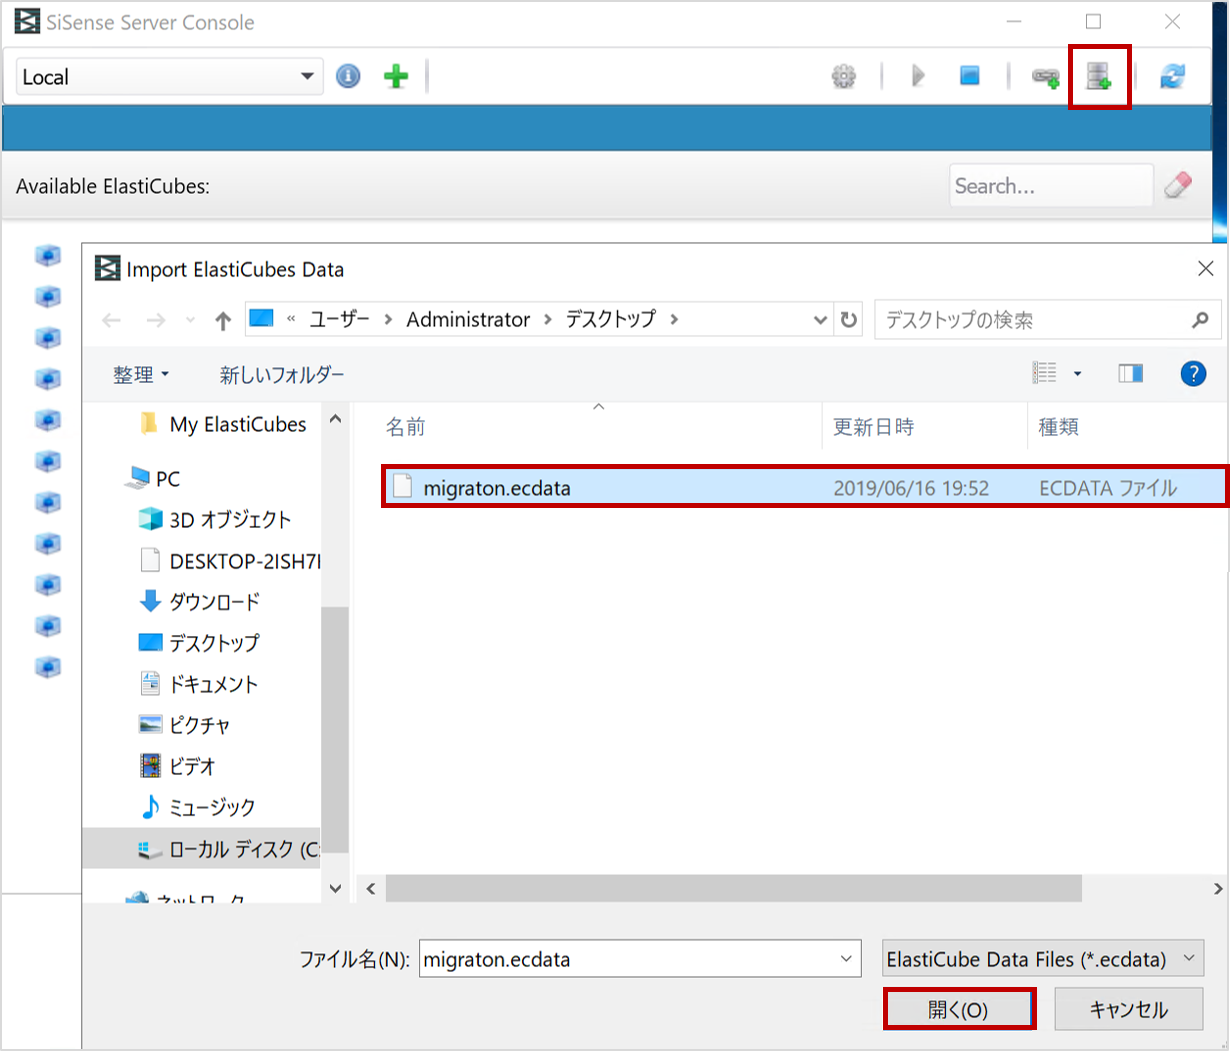This screenshot has width=1231, height=1051.
Task: Select migraton.ecdata file in list
Action: (804, 487)
